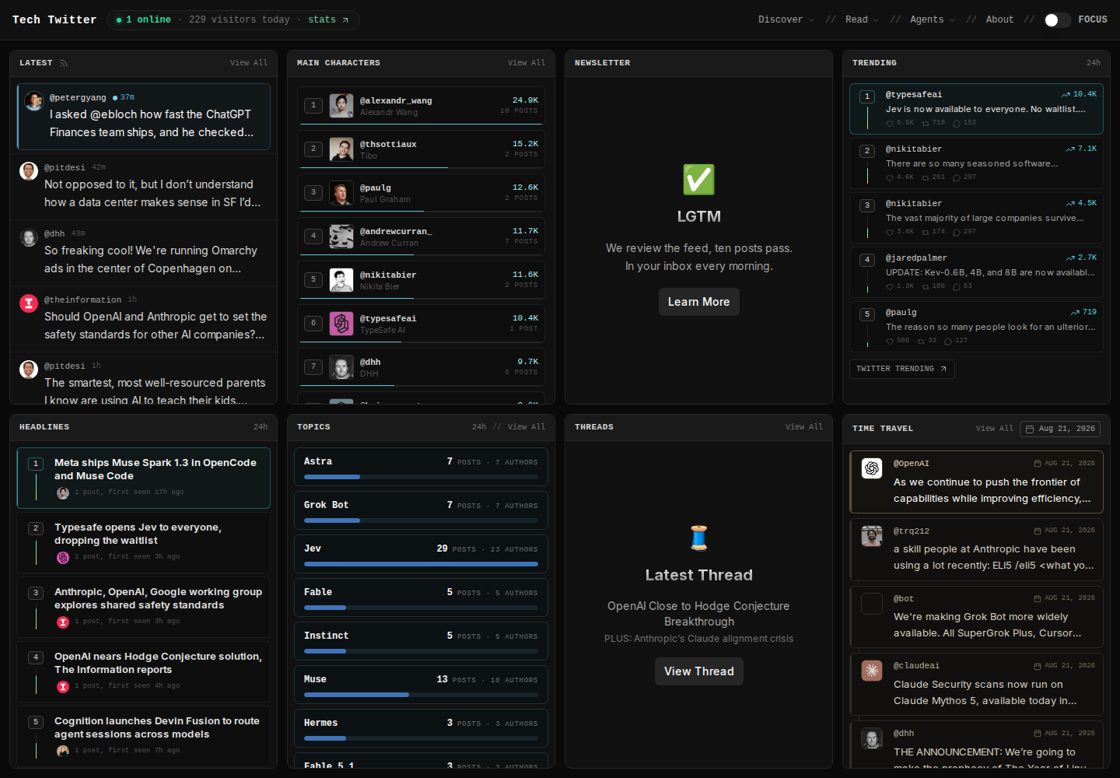Click pink avatar under Typesafe headline
The image size is (1120, 778).
tap(63, 557)
